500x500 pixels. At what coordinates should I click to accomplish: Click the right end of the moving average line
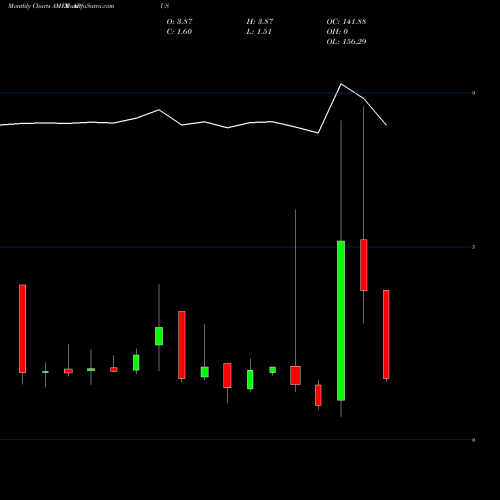point(386,125)
